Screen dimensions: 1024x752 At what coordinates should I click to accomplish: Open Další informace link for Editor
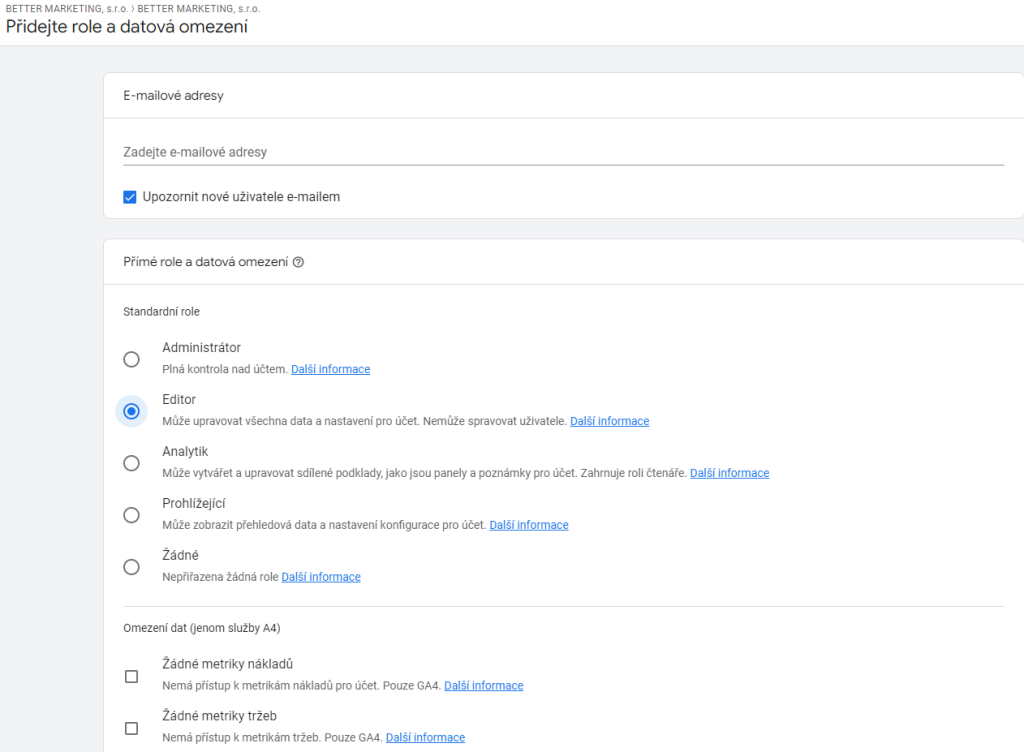[x=609, y=421]
